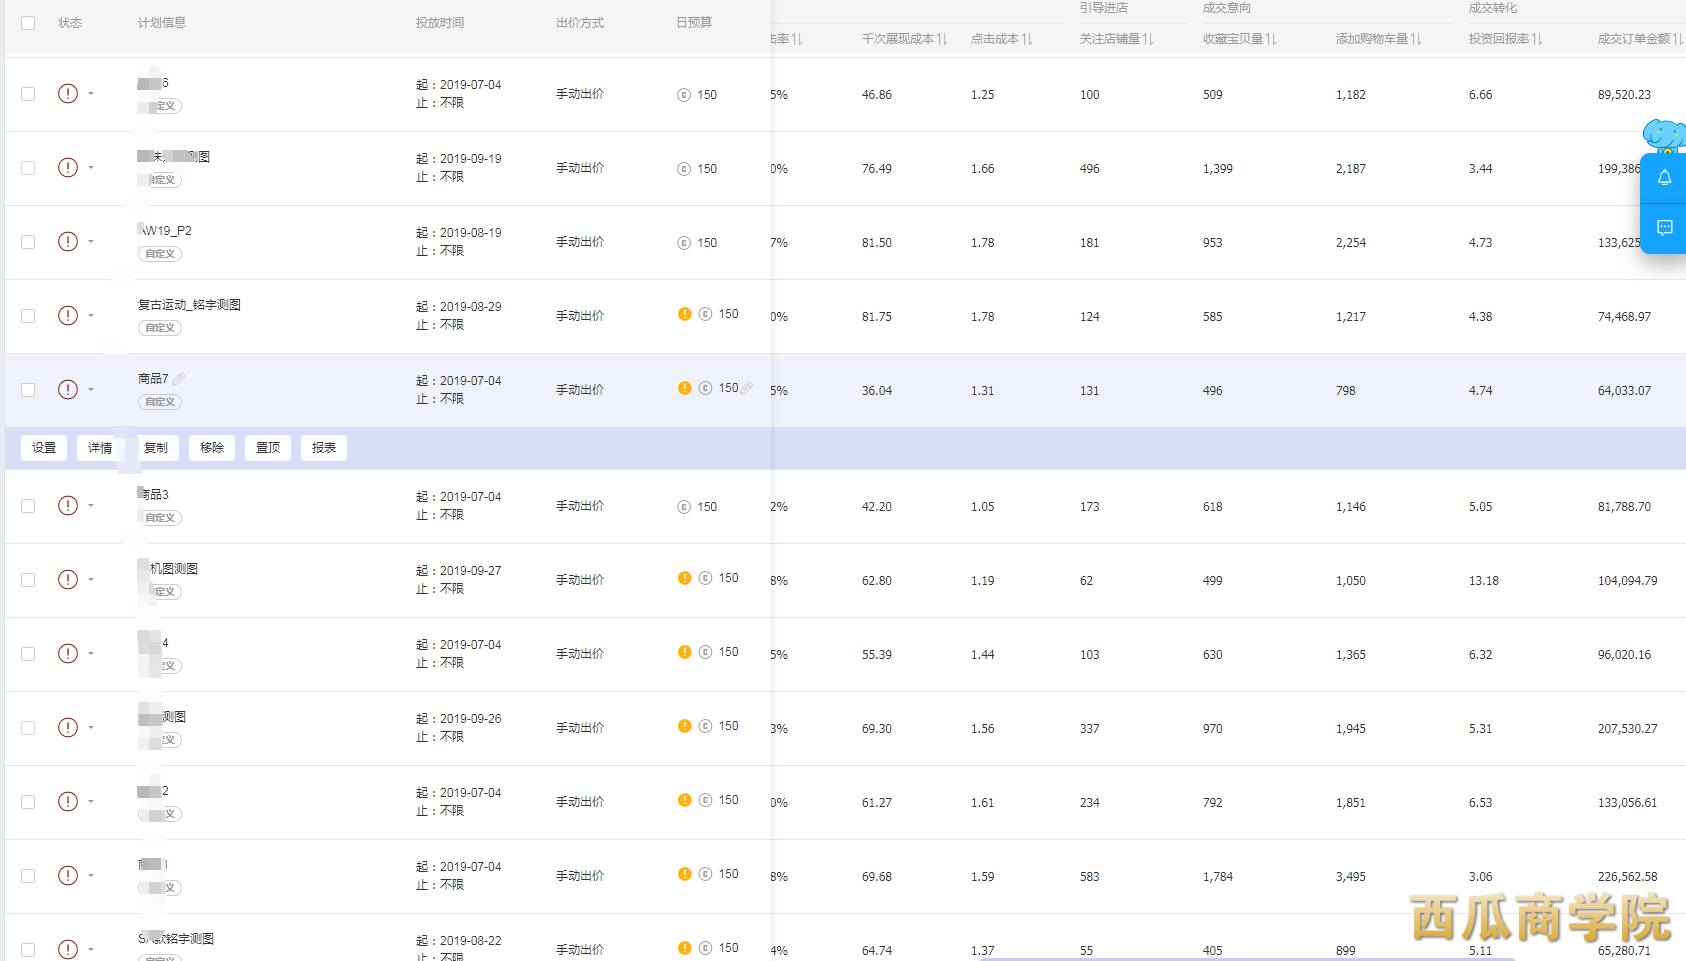Viewport: 1686px width, 961px height.
Task: Tick the checkbox for the W19_P2 plan
Action: tap(28, 242)
